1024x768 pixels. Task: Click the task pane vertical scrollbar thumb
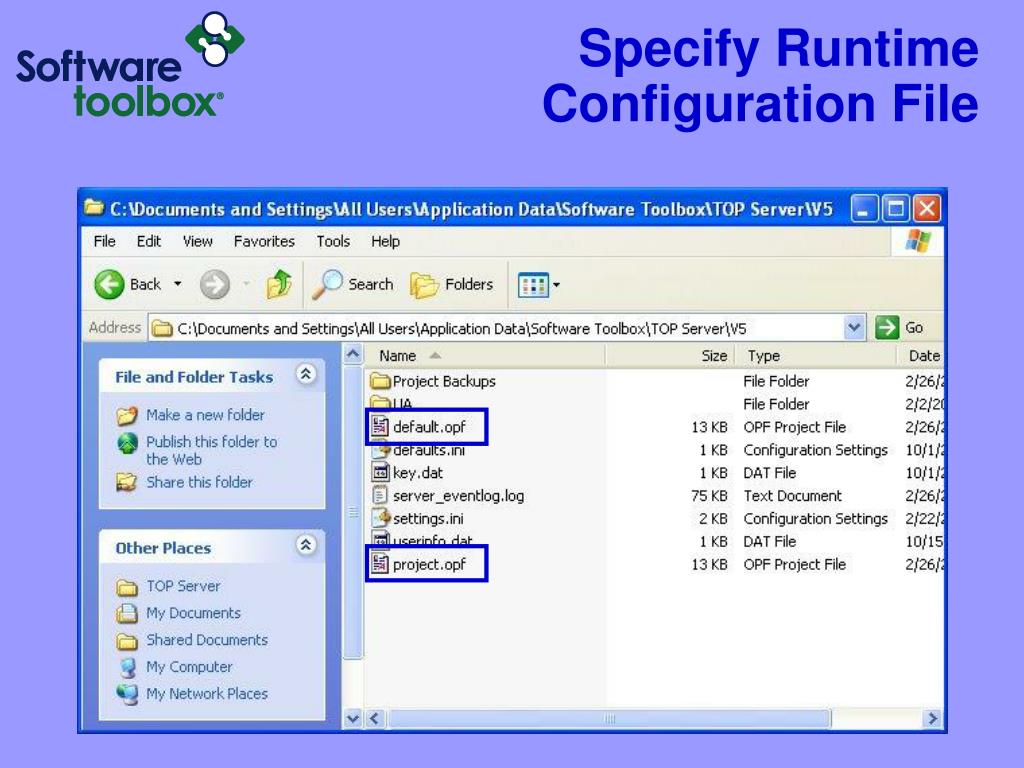click(x=353, y=513)
